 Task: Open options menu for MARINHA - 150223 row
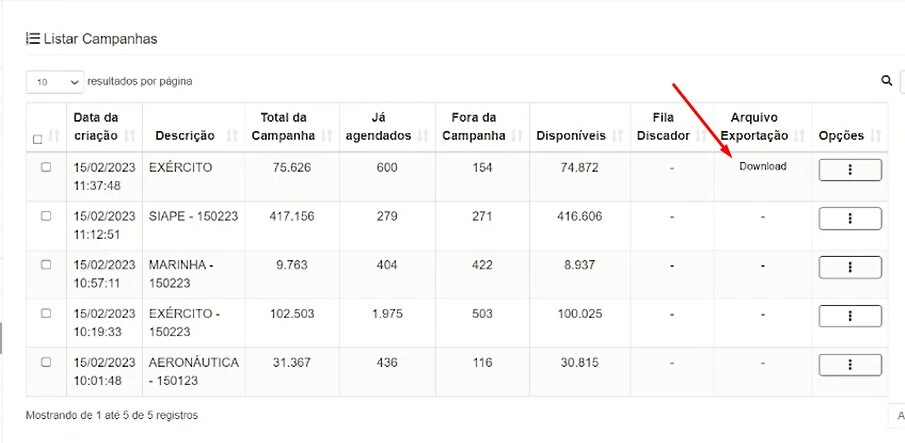(x=850, y=267)
